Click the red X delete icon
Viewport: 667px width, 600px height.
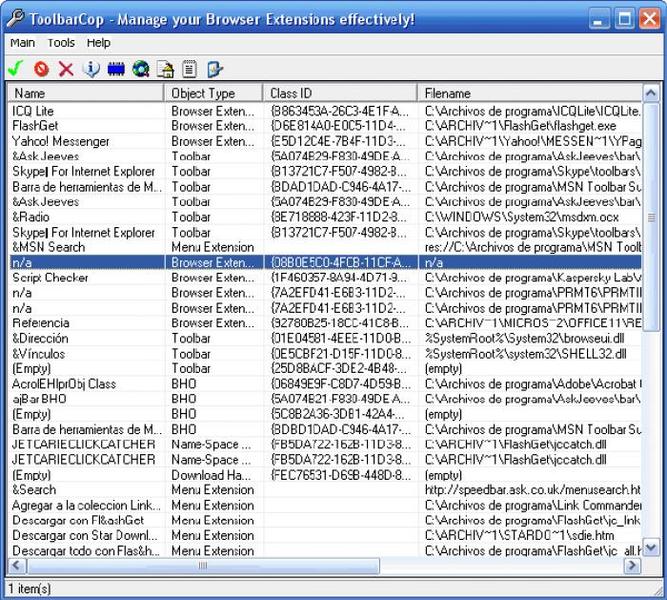click(x=66, y=69)
